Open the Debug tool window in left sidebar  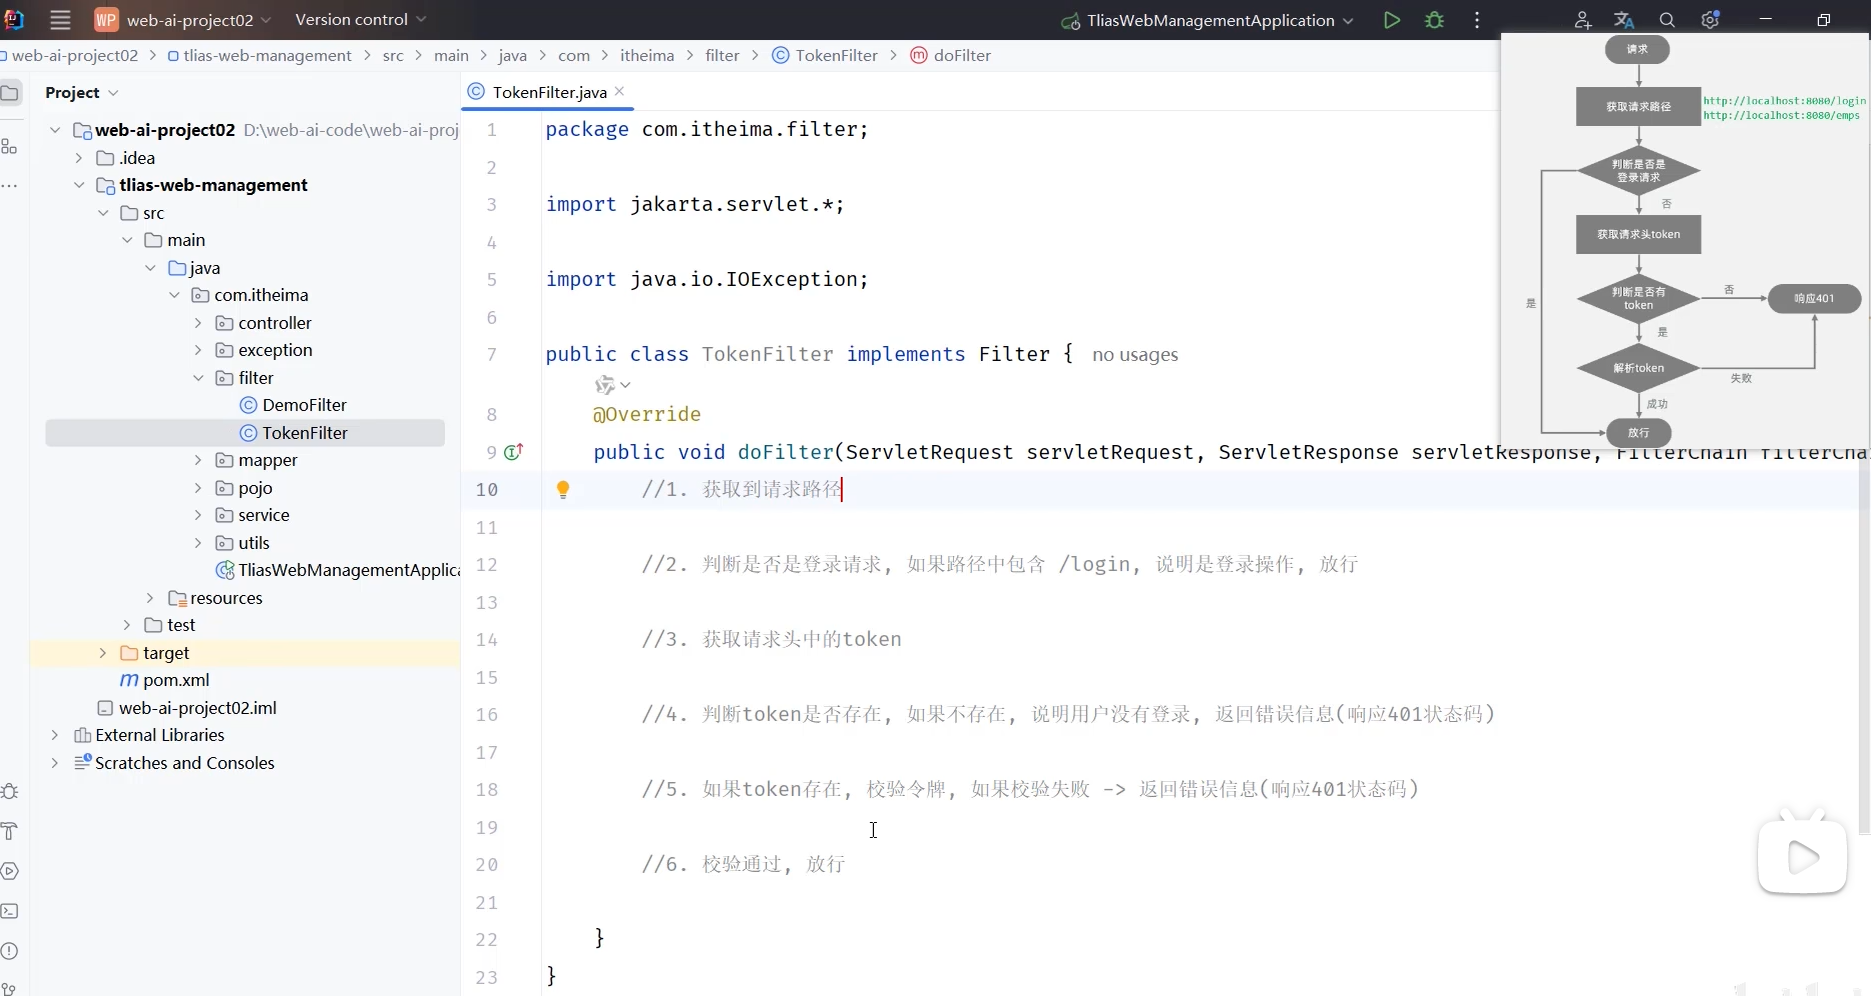[10, 791]
